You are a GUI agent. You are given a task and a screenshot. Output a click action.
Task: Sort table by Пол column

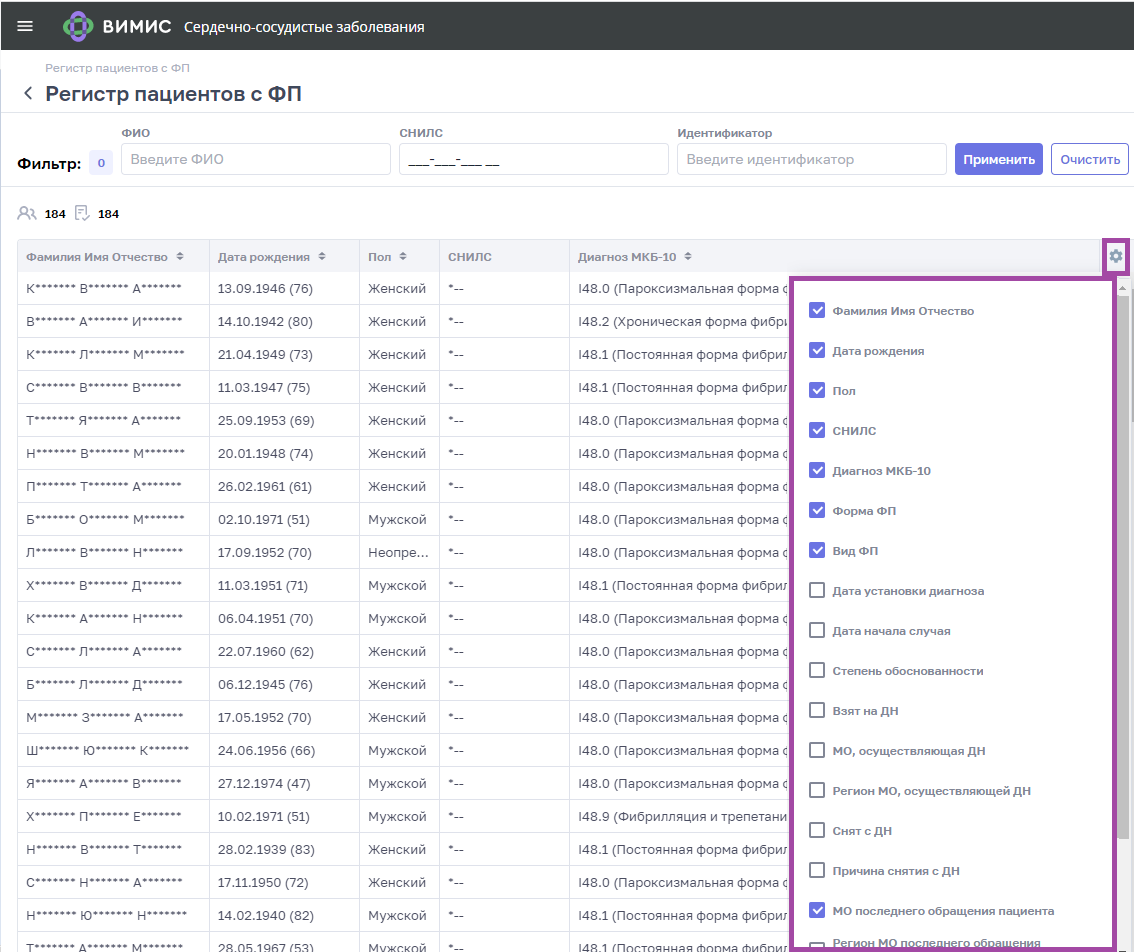click(403, 257)
